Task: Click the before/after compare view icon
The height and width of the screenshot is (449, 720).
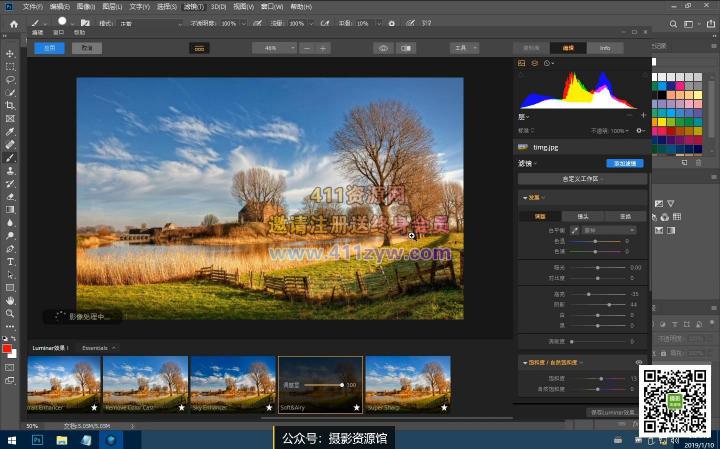Action: (x=407, y=48)
